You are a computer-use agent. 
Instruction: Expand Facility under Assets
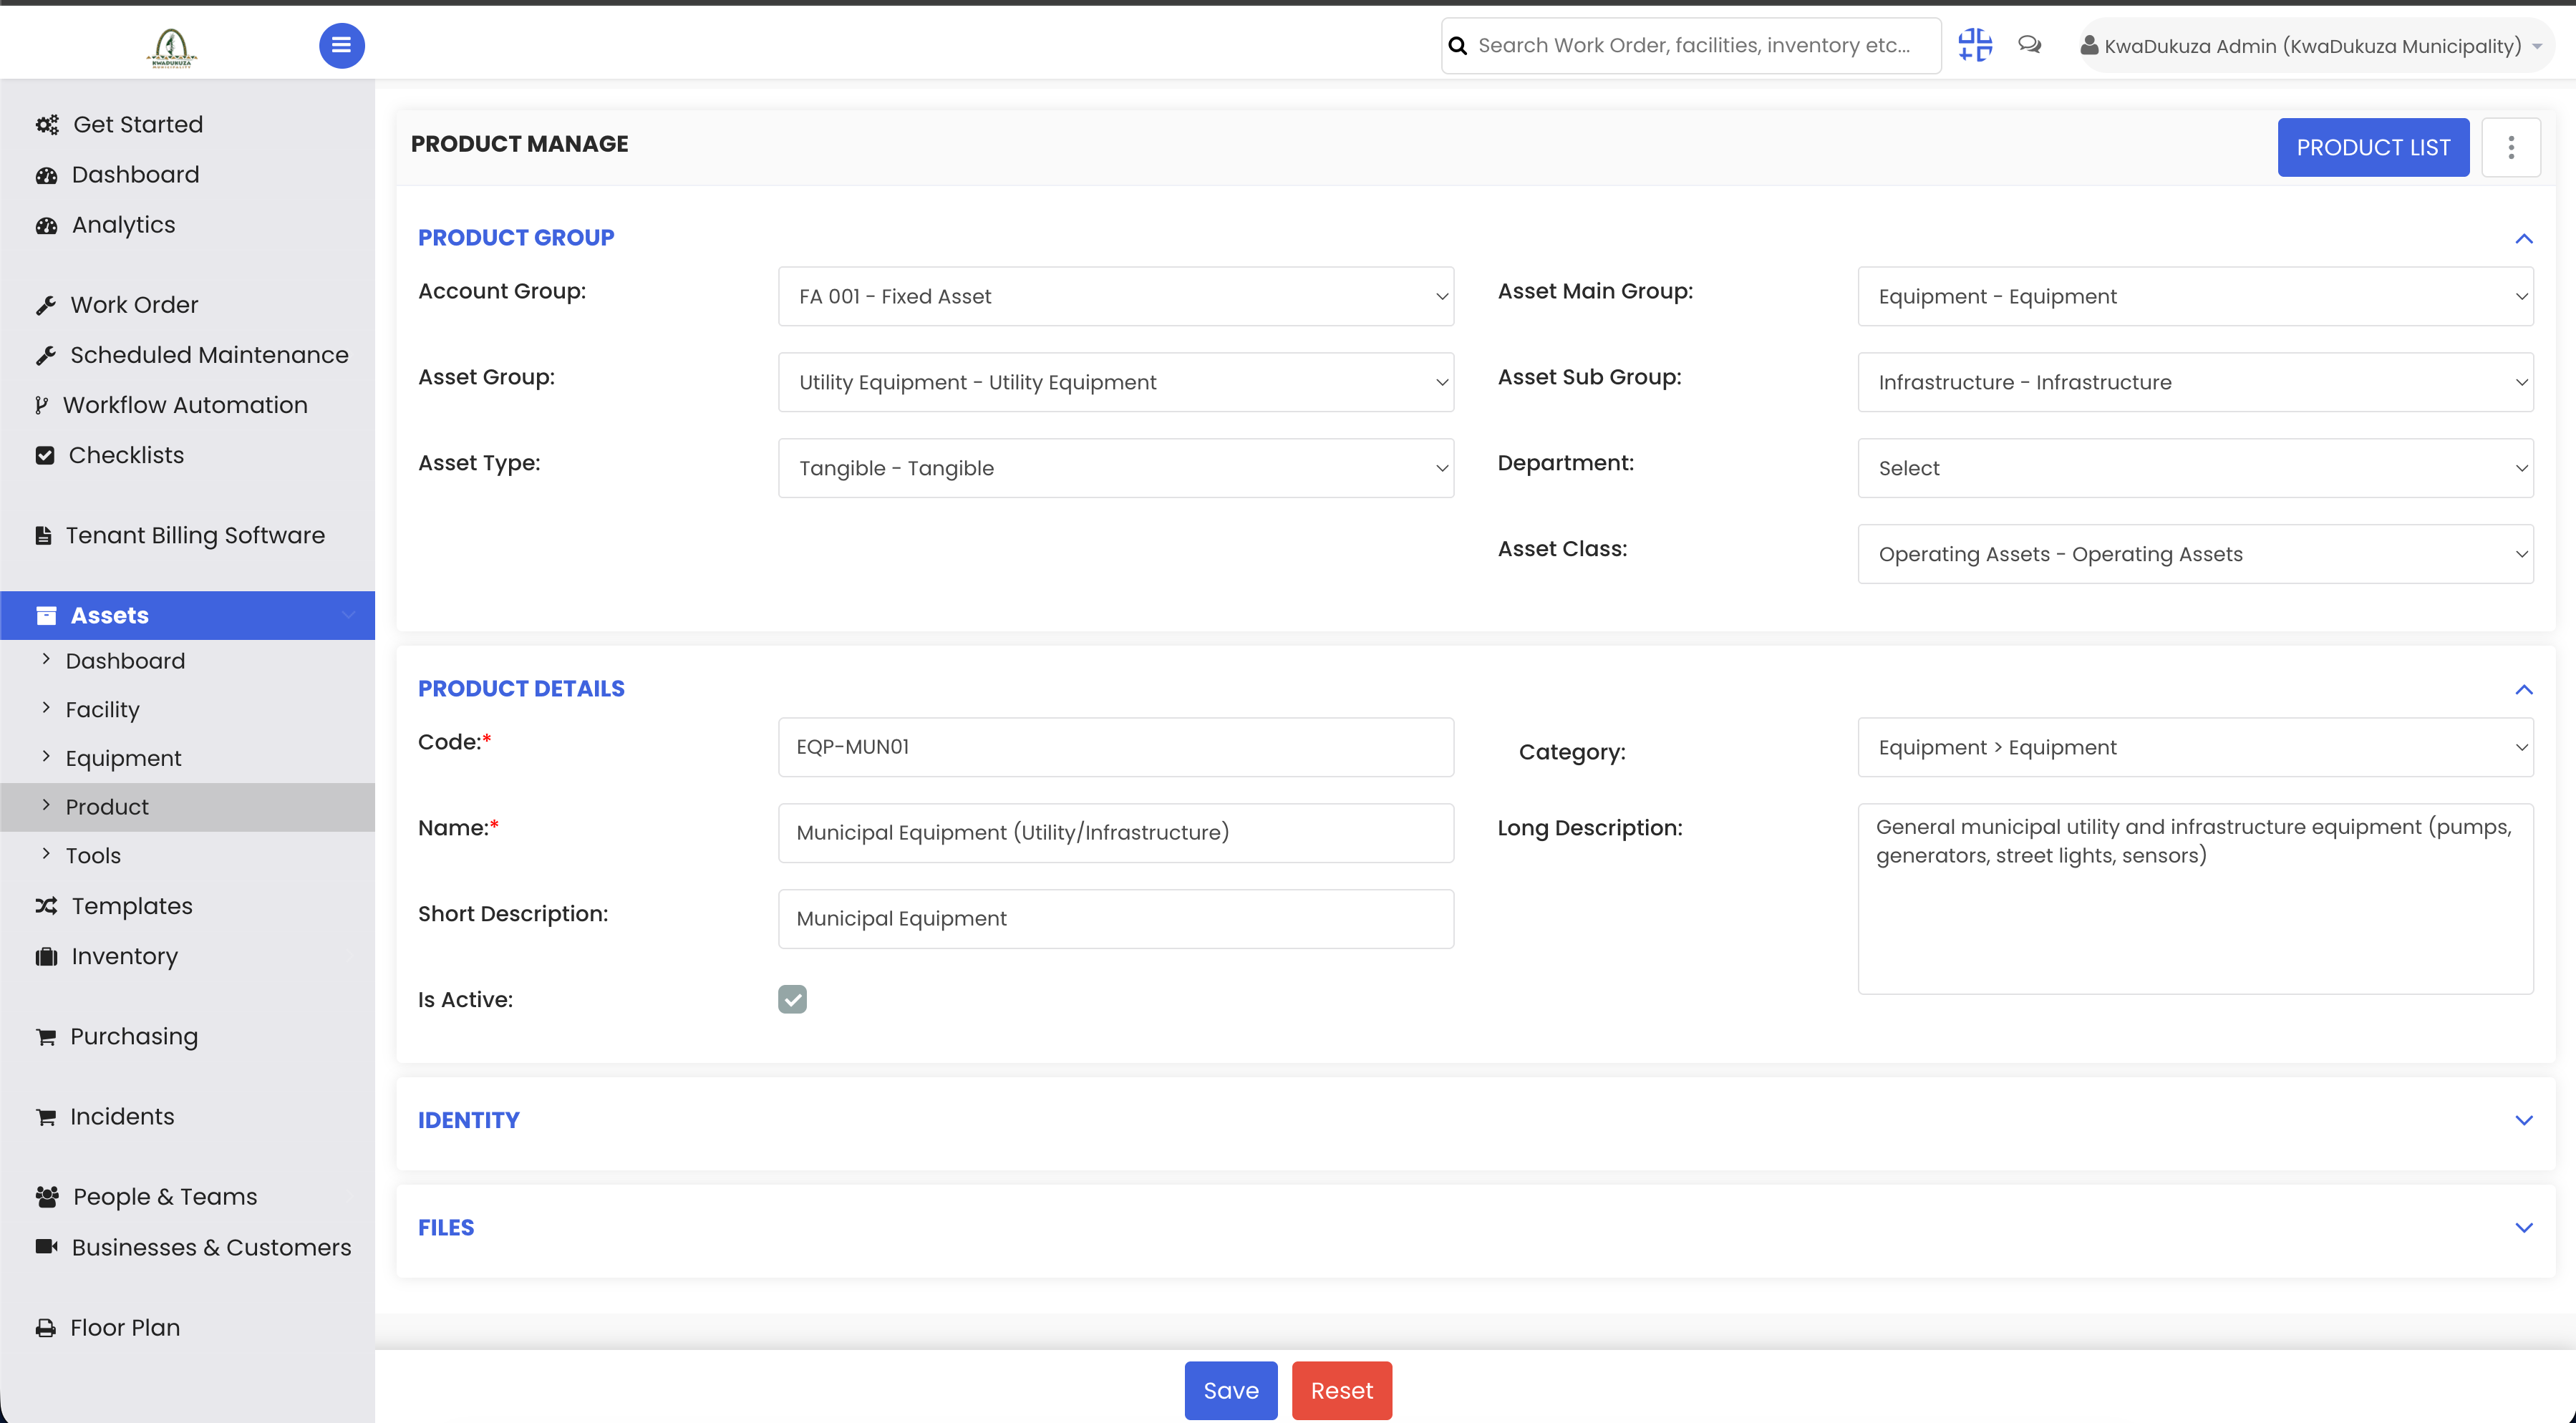tap(102, 709)
